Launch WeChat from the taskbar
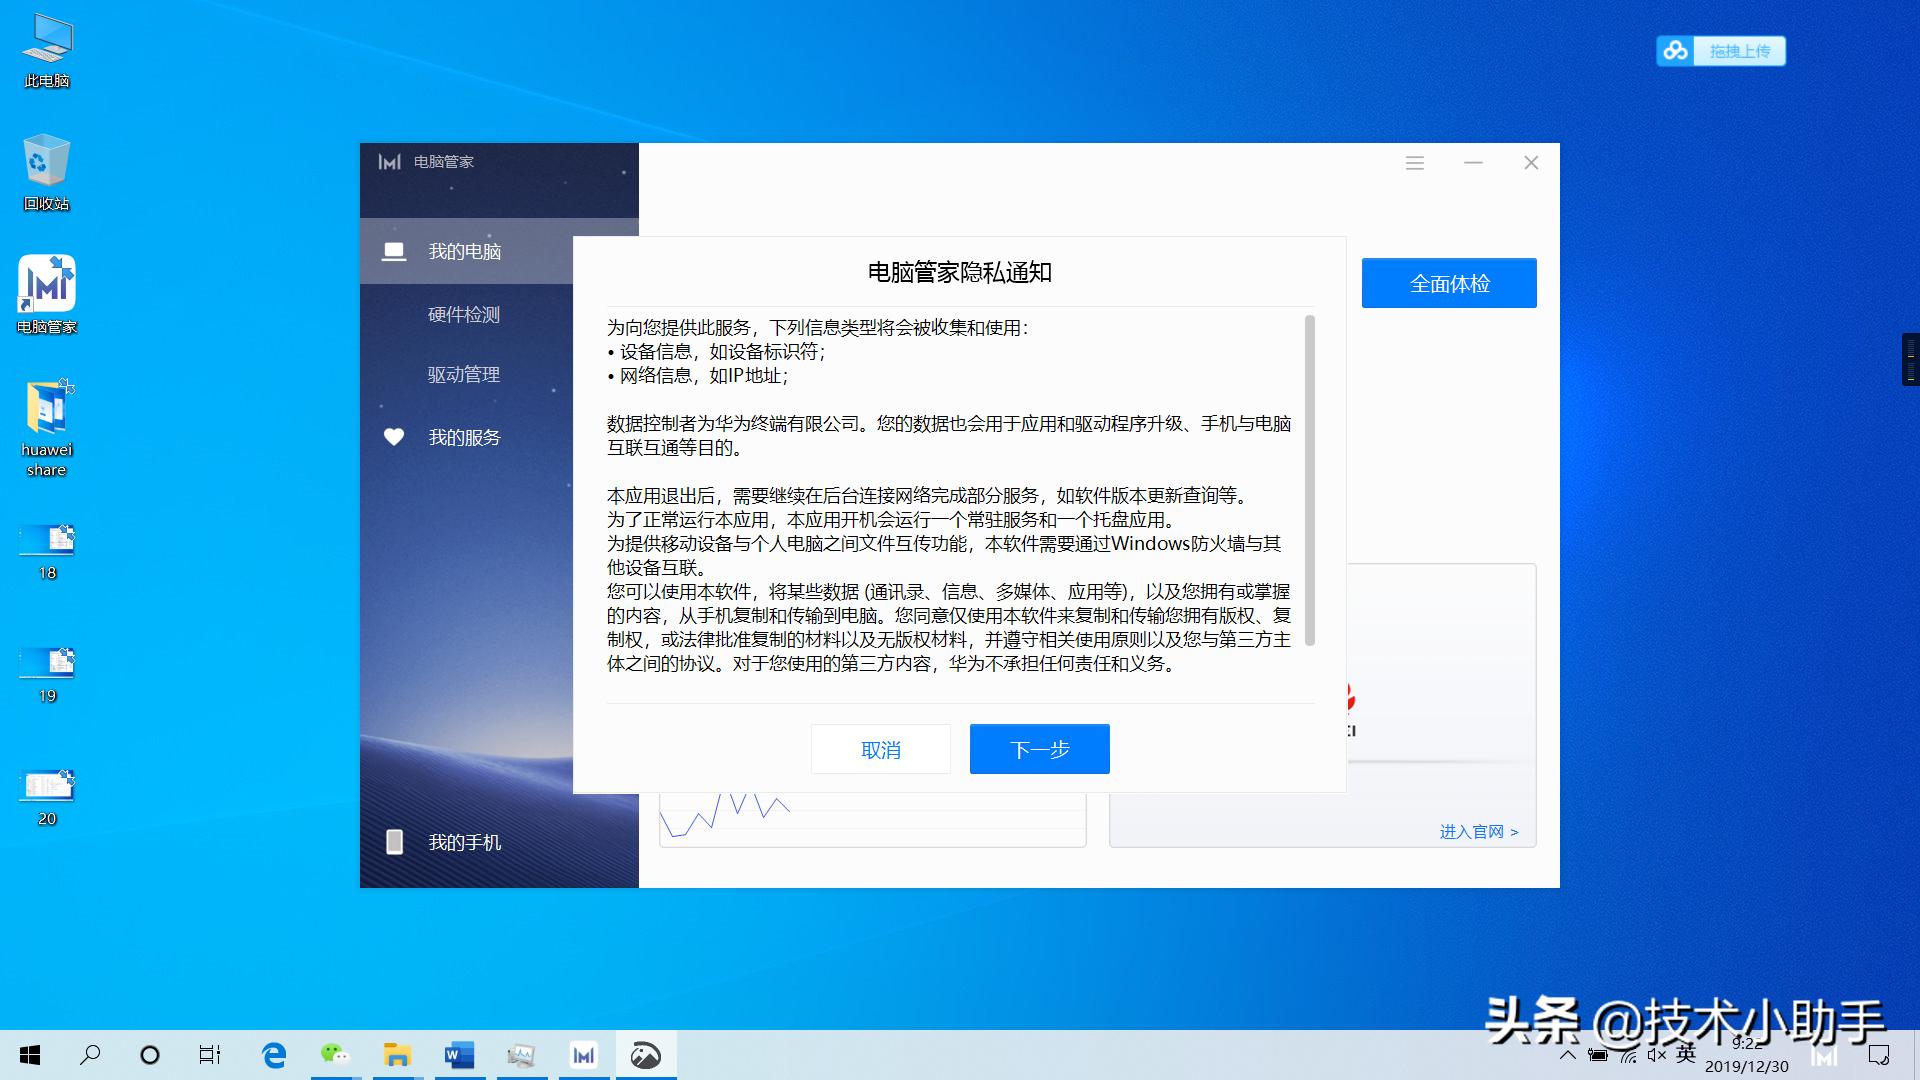Screen dimensions: 1920x1080 click(334, 1055)
